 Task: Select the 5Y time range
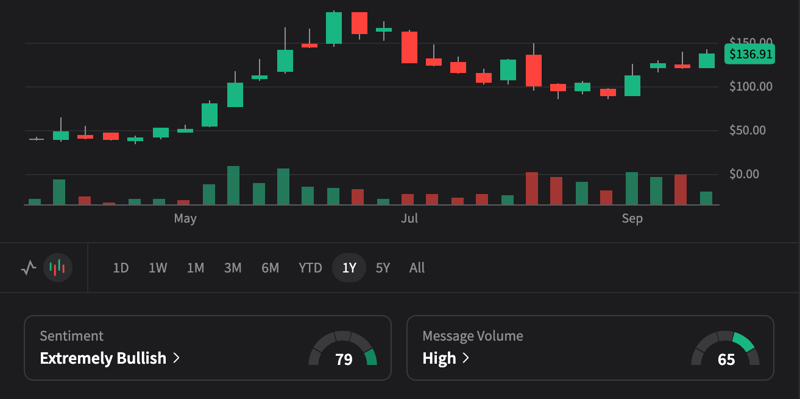point(383,268)
